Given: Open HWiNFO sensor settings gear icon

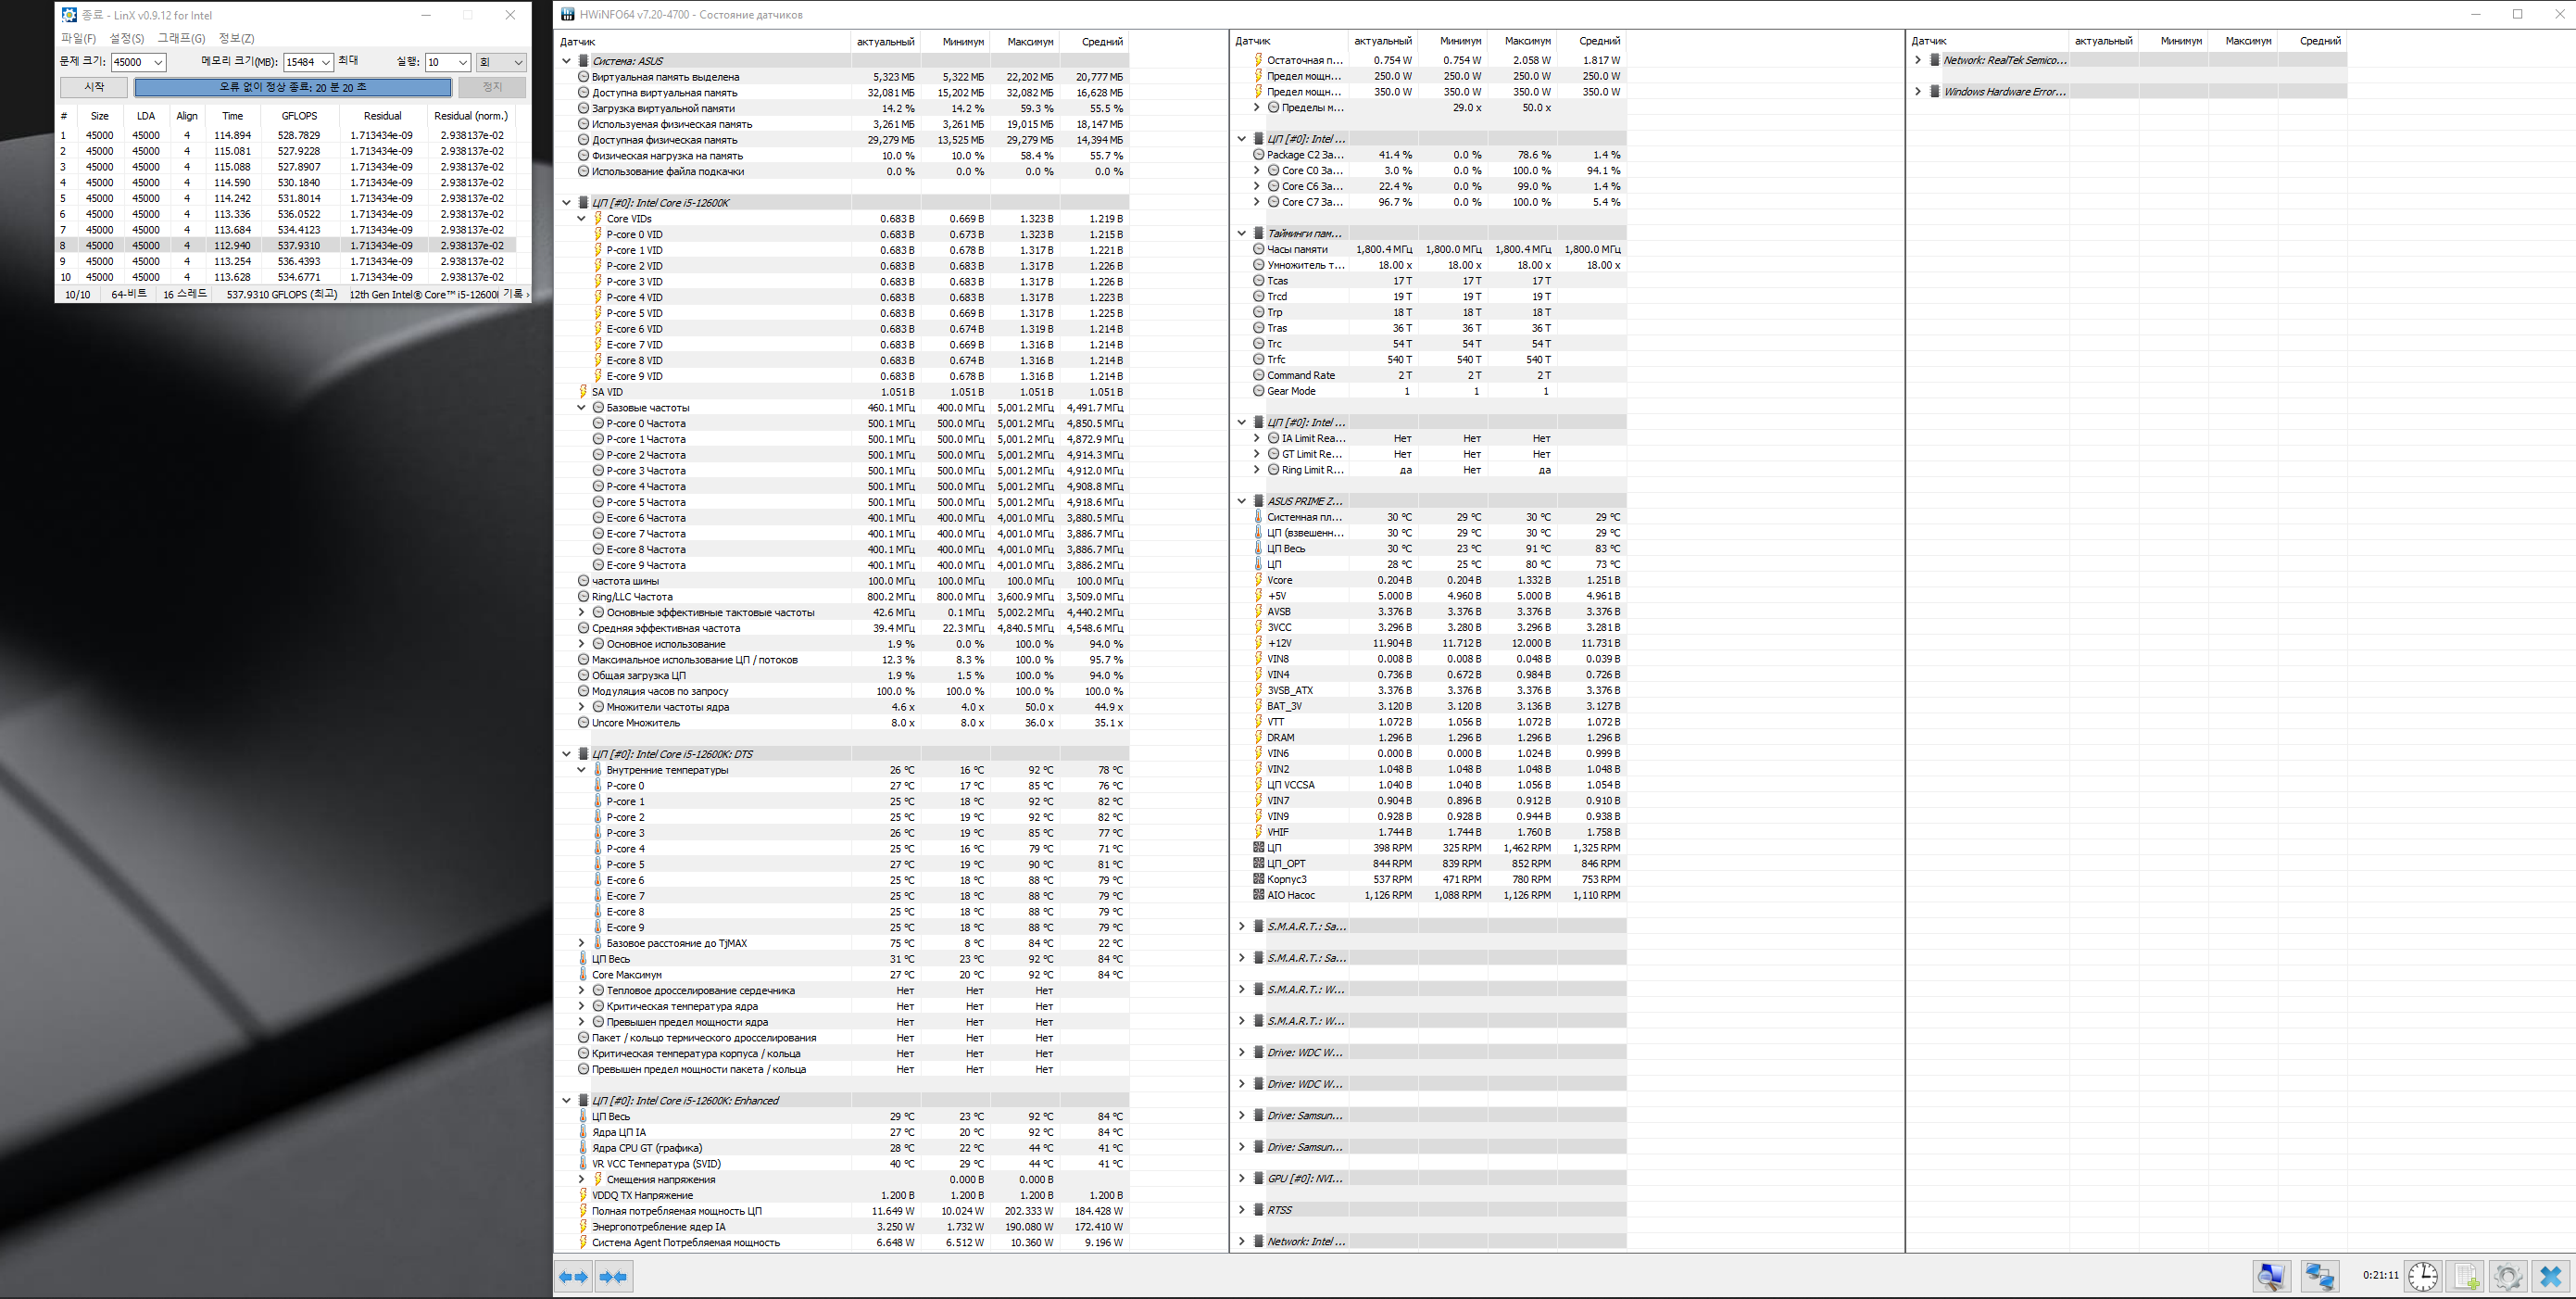Looking at the screenshot, I should (x=2508, y=1276).
